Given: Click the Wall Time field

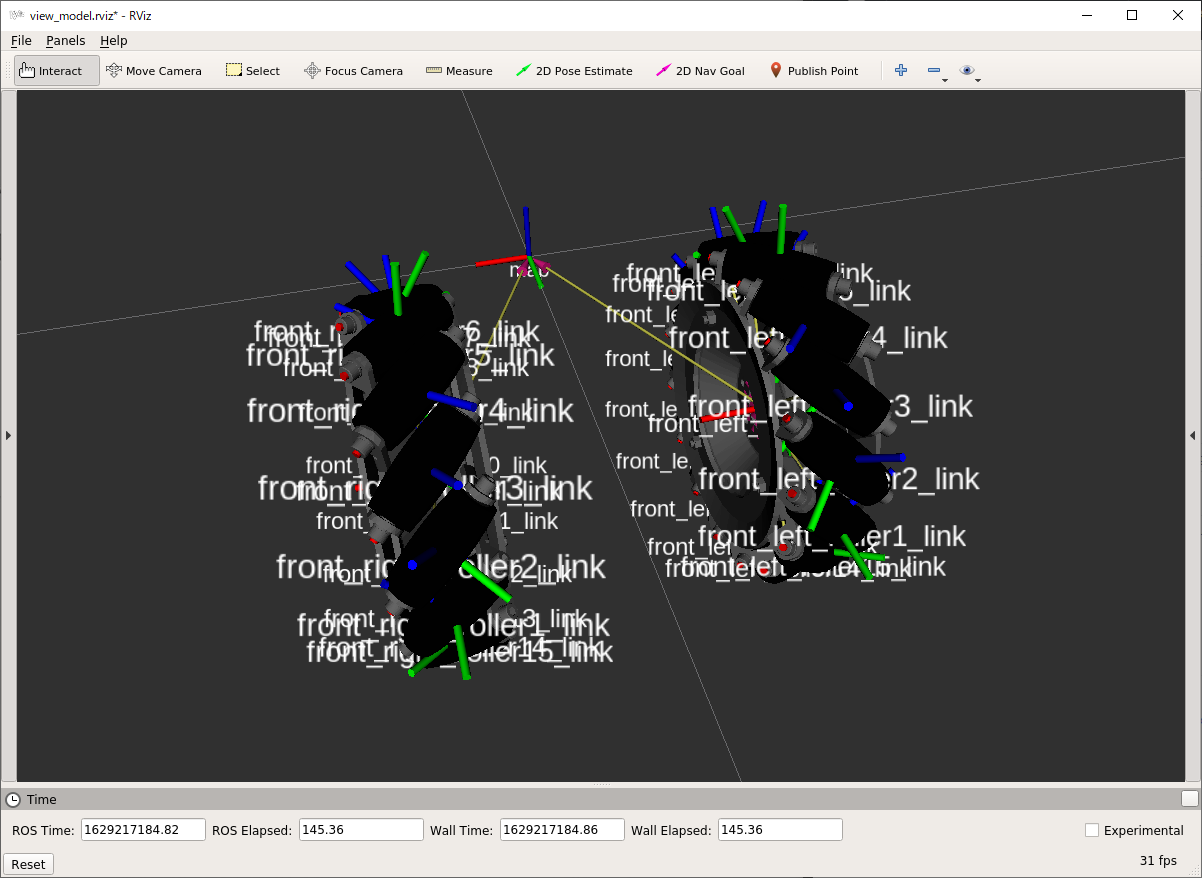Looking at the screenshot, I should coord(562,829).
